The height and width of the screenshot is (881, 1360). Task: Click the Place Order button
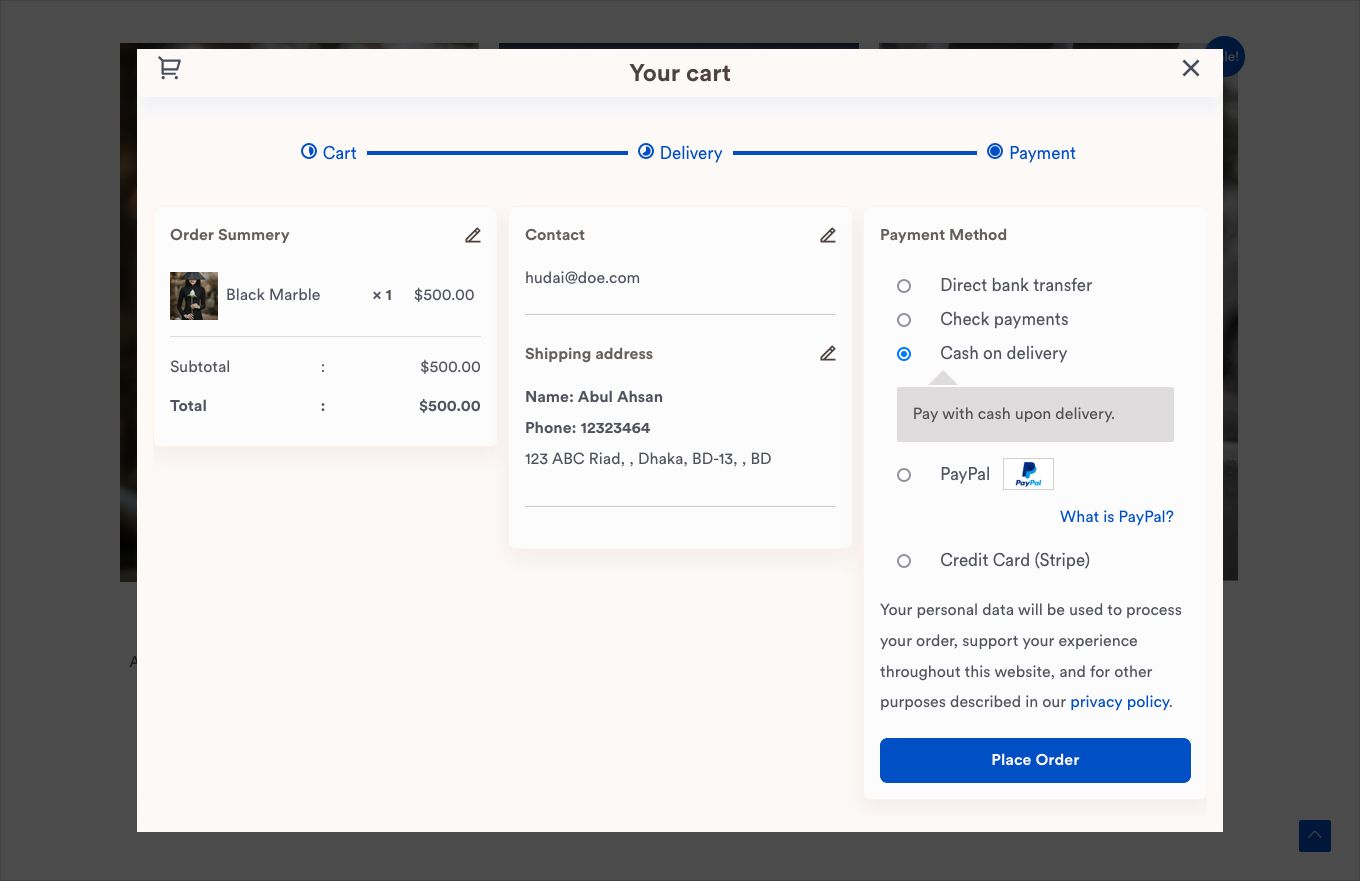click(x=1035, y=760)
